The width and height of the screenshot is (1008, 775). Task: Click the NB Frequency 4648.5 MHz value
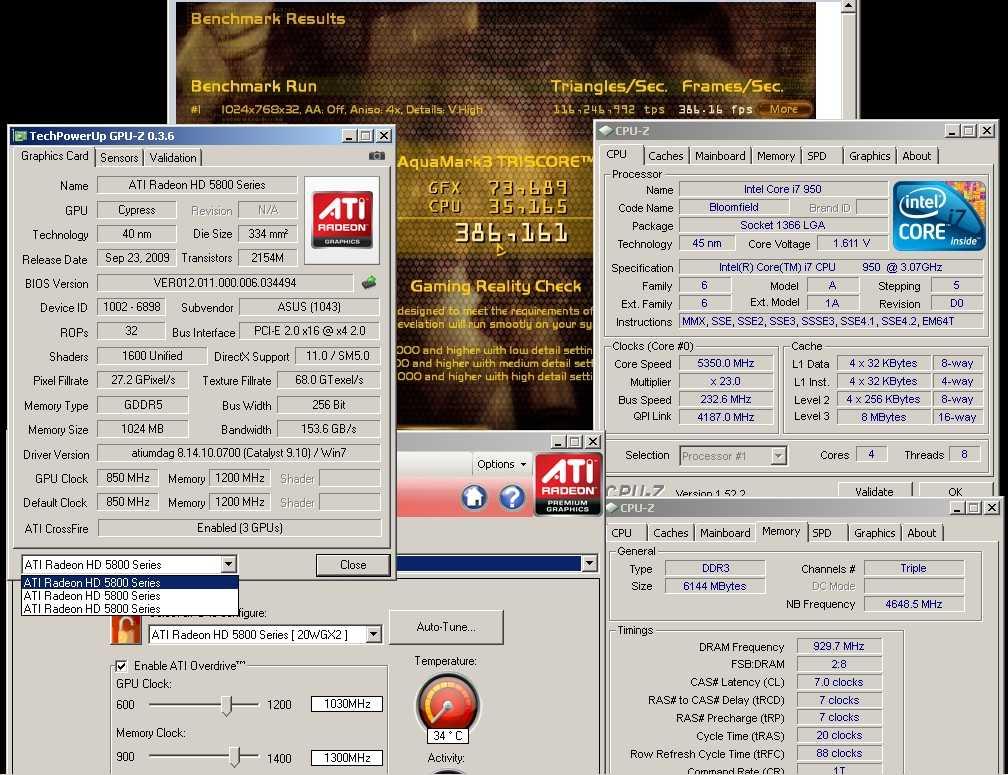coord(913,604)
